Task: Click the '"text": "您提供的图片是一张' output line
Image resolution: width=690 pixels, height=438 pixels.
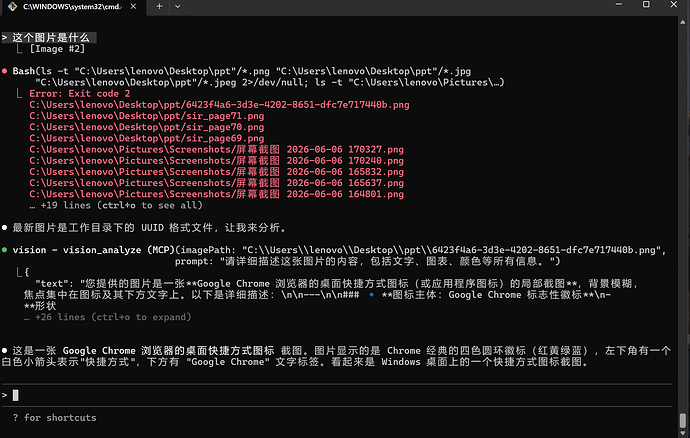Action: pyautogui.click(x=337, y=283)
